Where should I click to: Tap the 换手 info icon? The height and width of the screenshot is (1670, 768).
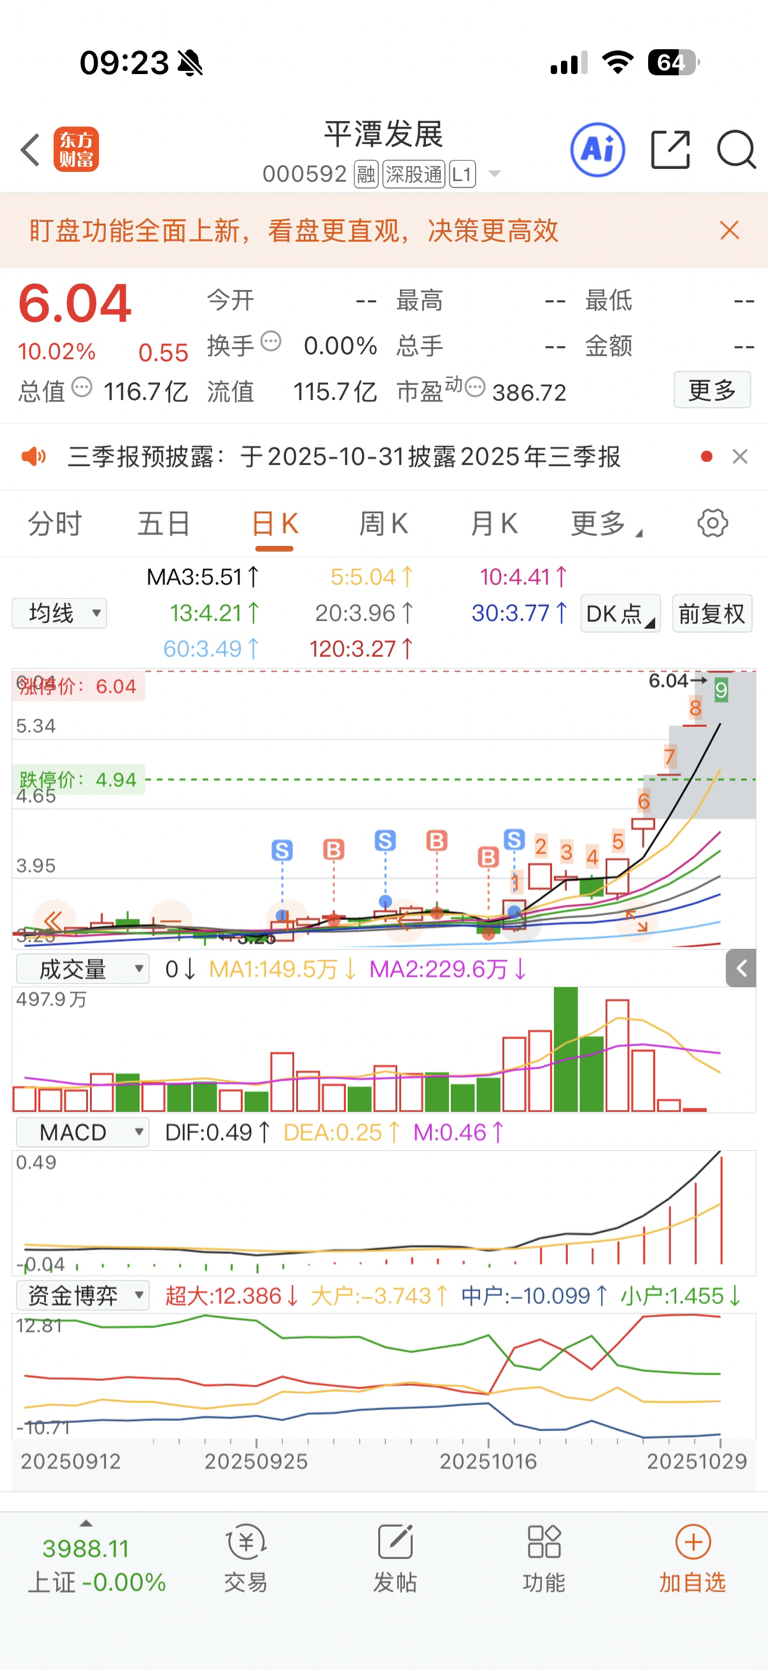(x=271, y=342)
